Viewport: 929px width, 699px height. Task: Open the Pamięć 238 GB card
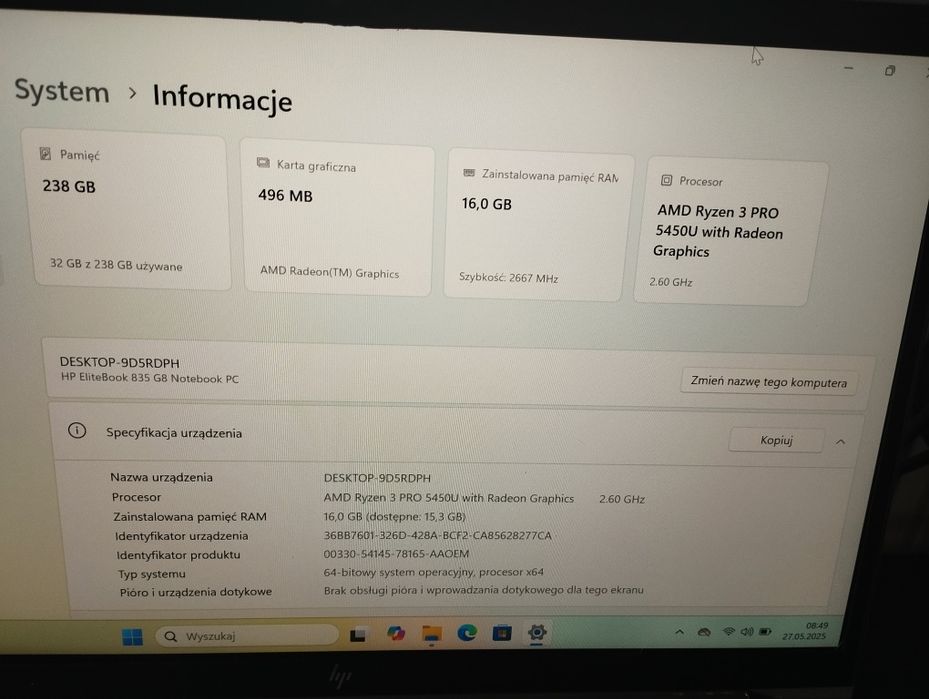tap(127, 211)
